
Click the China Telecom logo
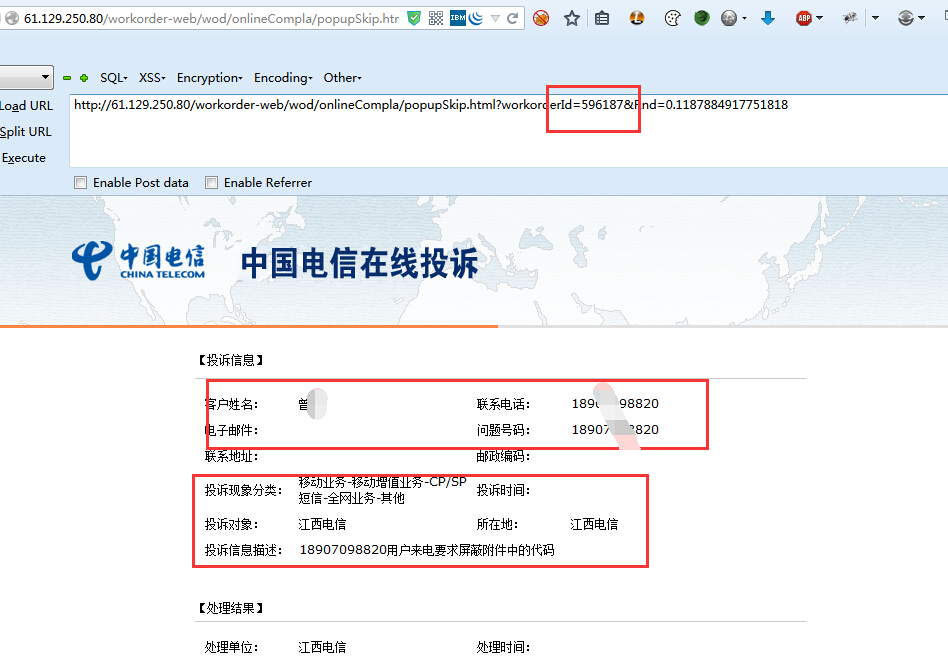138,261
